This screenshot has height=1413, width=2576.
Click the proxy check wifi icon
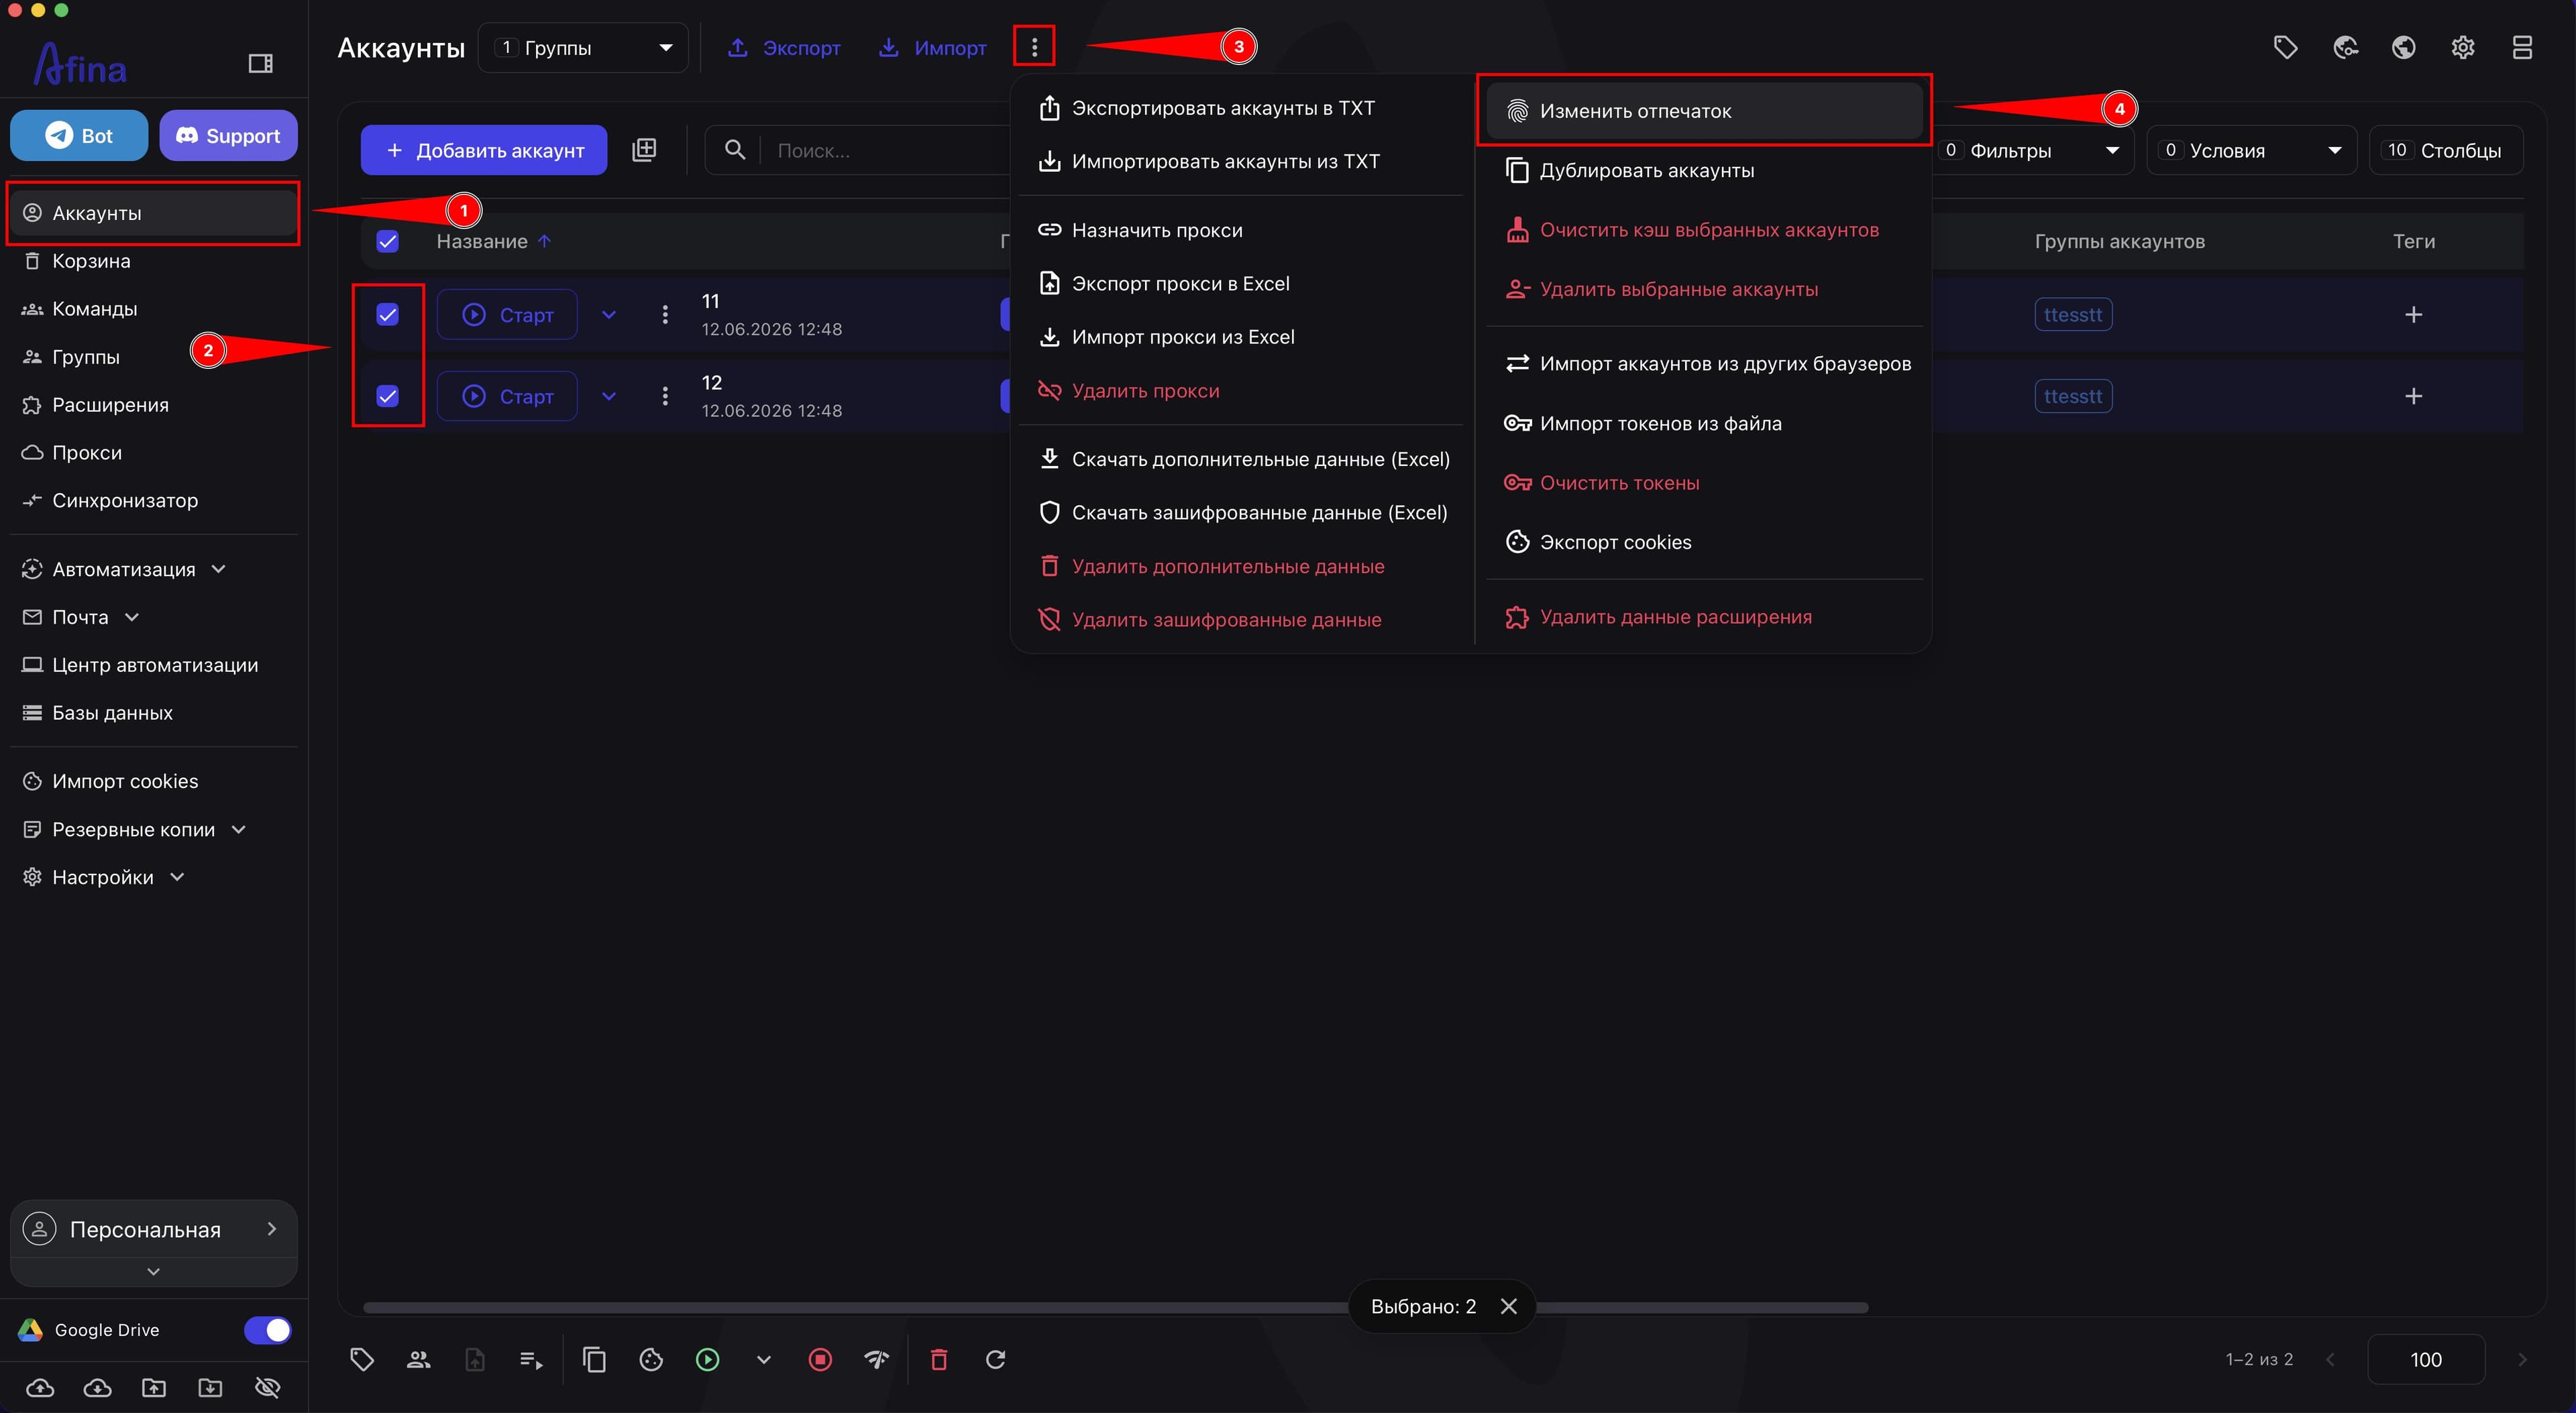(876, 1359)
